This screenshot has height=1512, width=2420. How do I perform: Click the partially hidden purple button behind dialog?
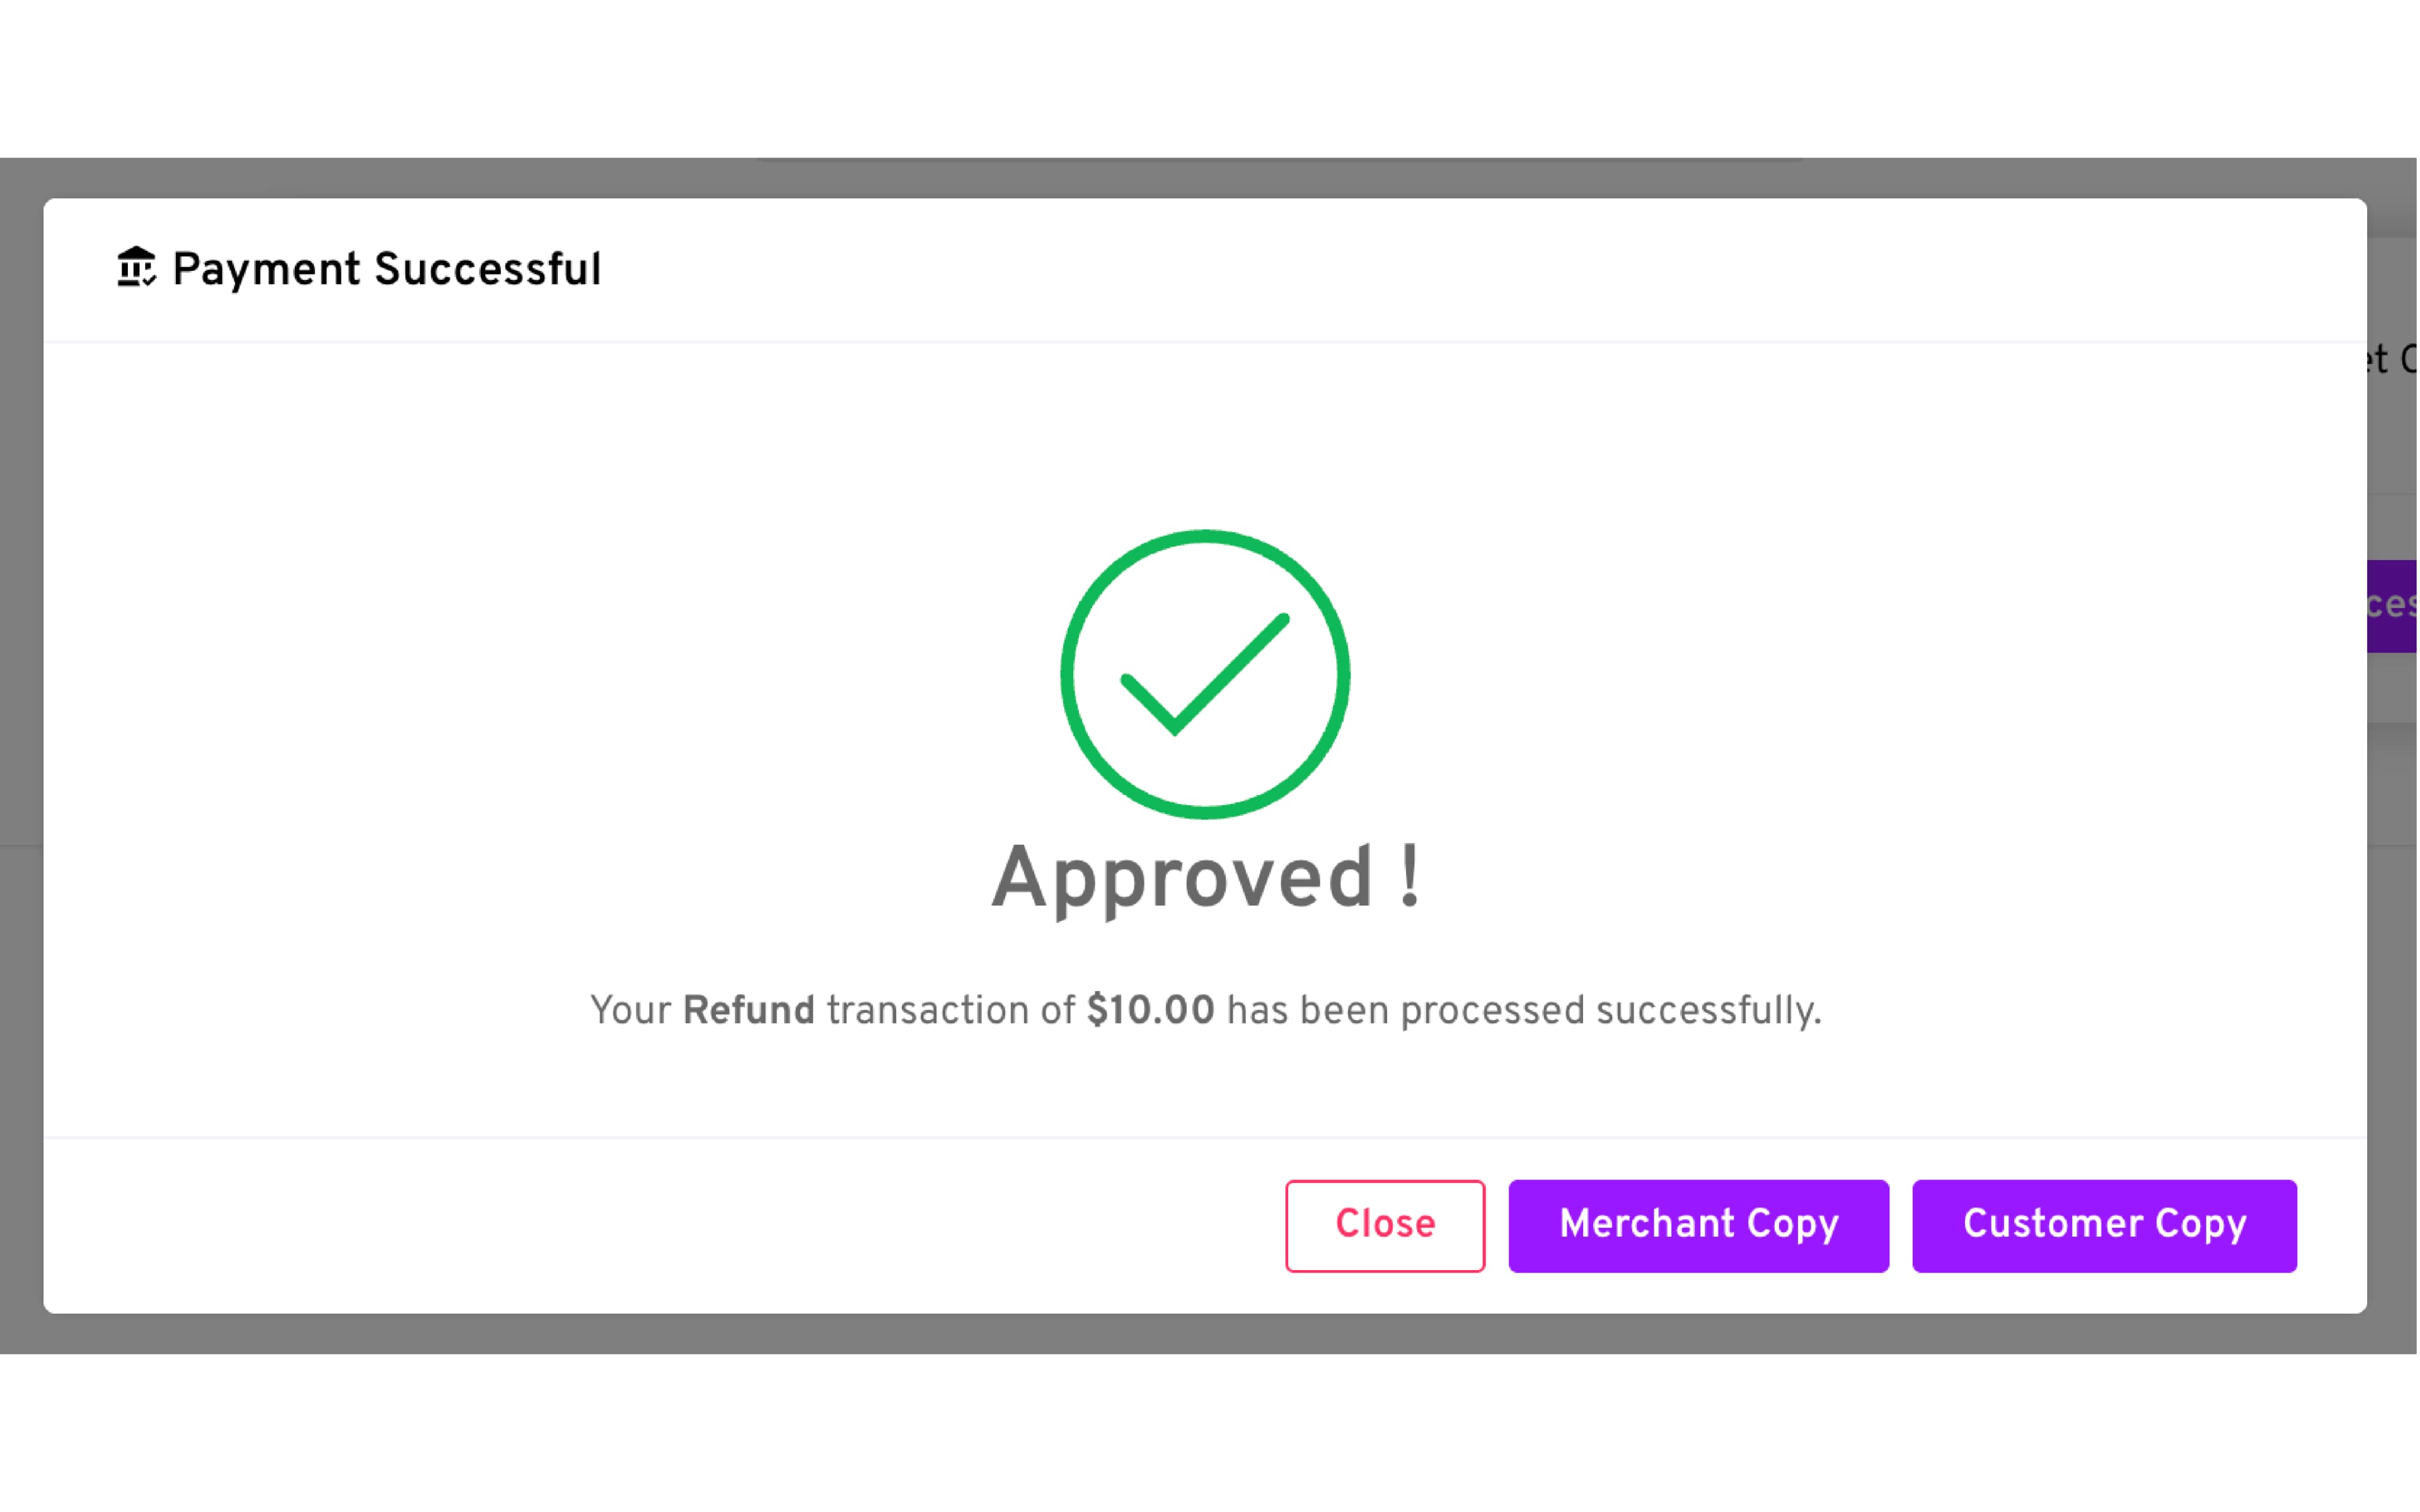pyautogui.click(x=2392, y=606)
